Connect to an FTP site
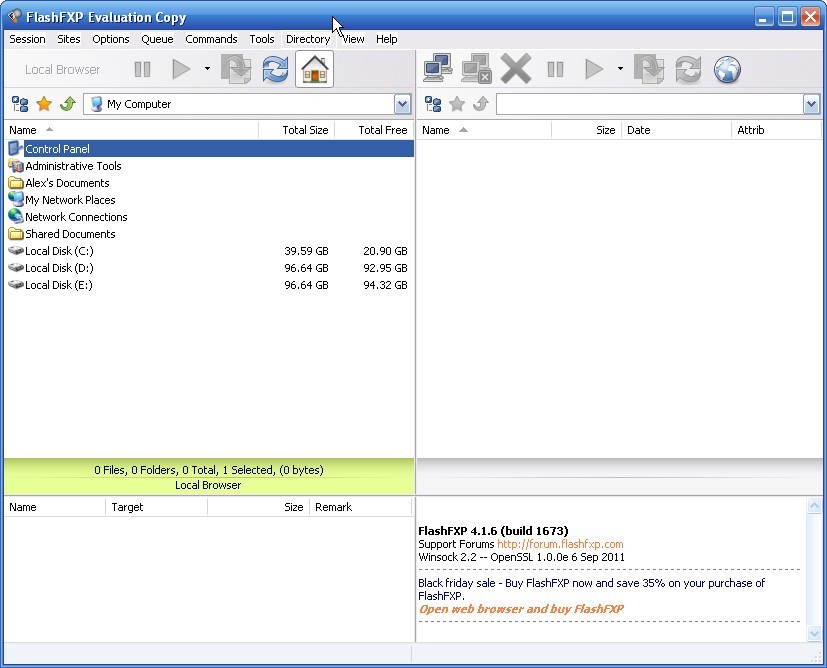This screenshot has width=827, height=668. [x=437, y=68]
